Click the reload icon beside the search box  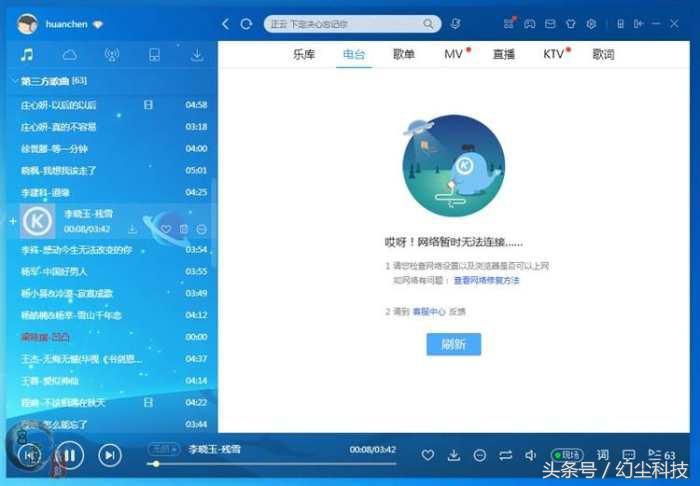(246, 24)
